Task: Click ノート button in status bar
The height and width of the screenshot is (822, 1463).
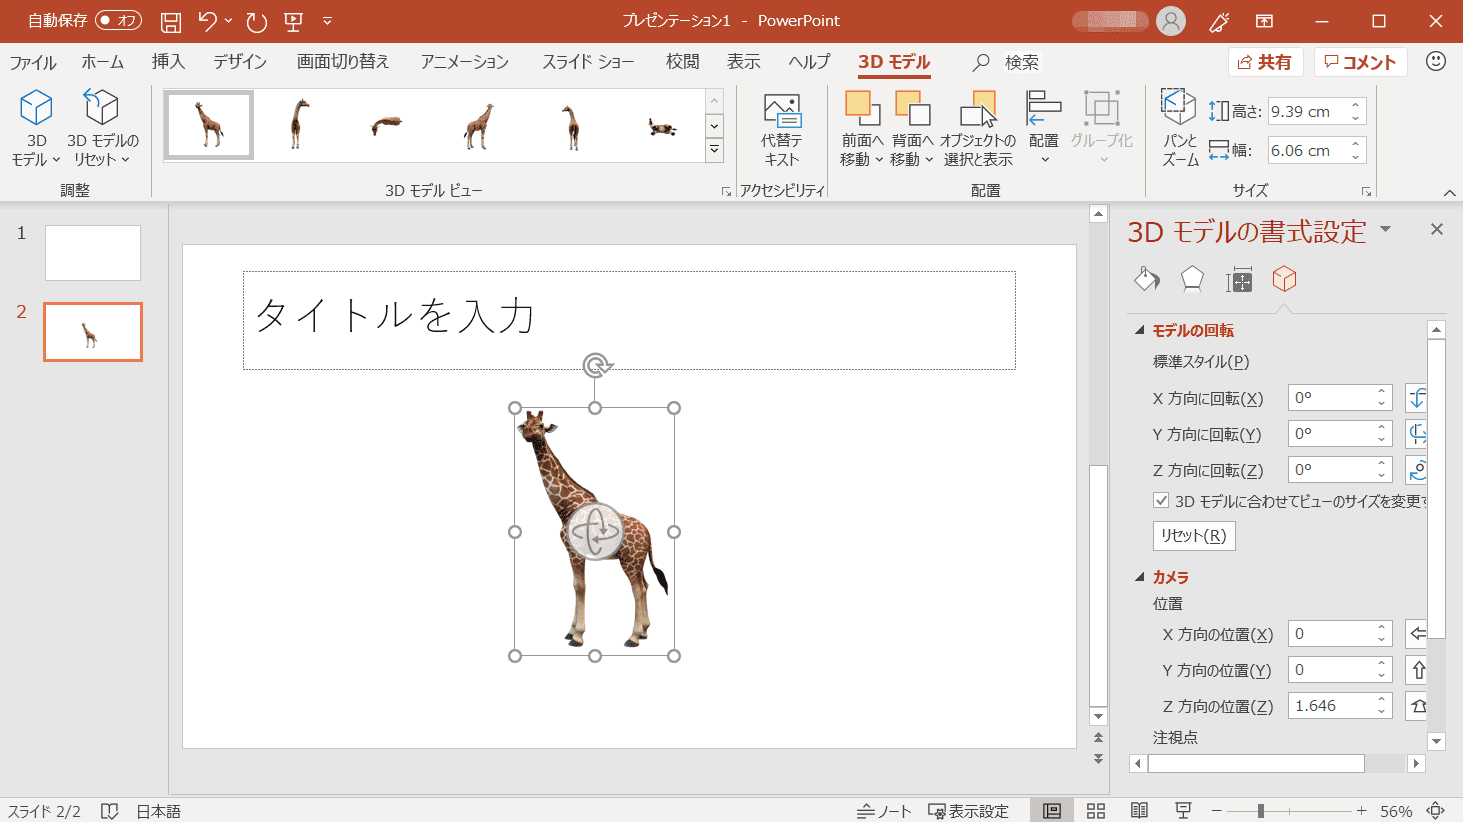Action: 884,811
